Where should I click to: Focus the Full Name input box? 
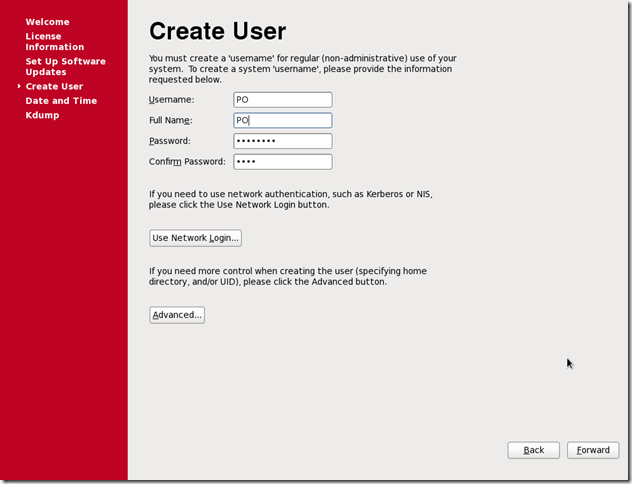282,121
